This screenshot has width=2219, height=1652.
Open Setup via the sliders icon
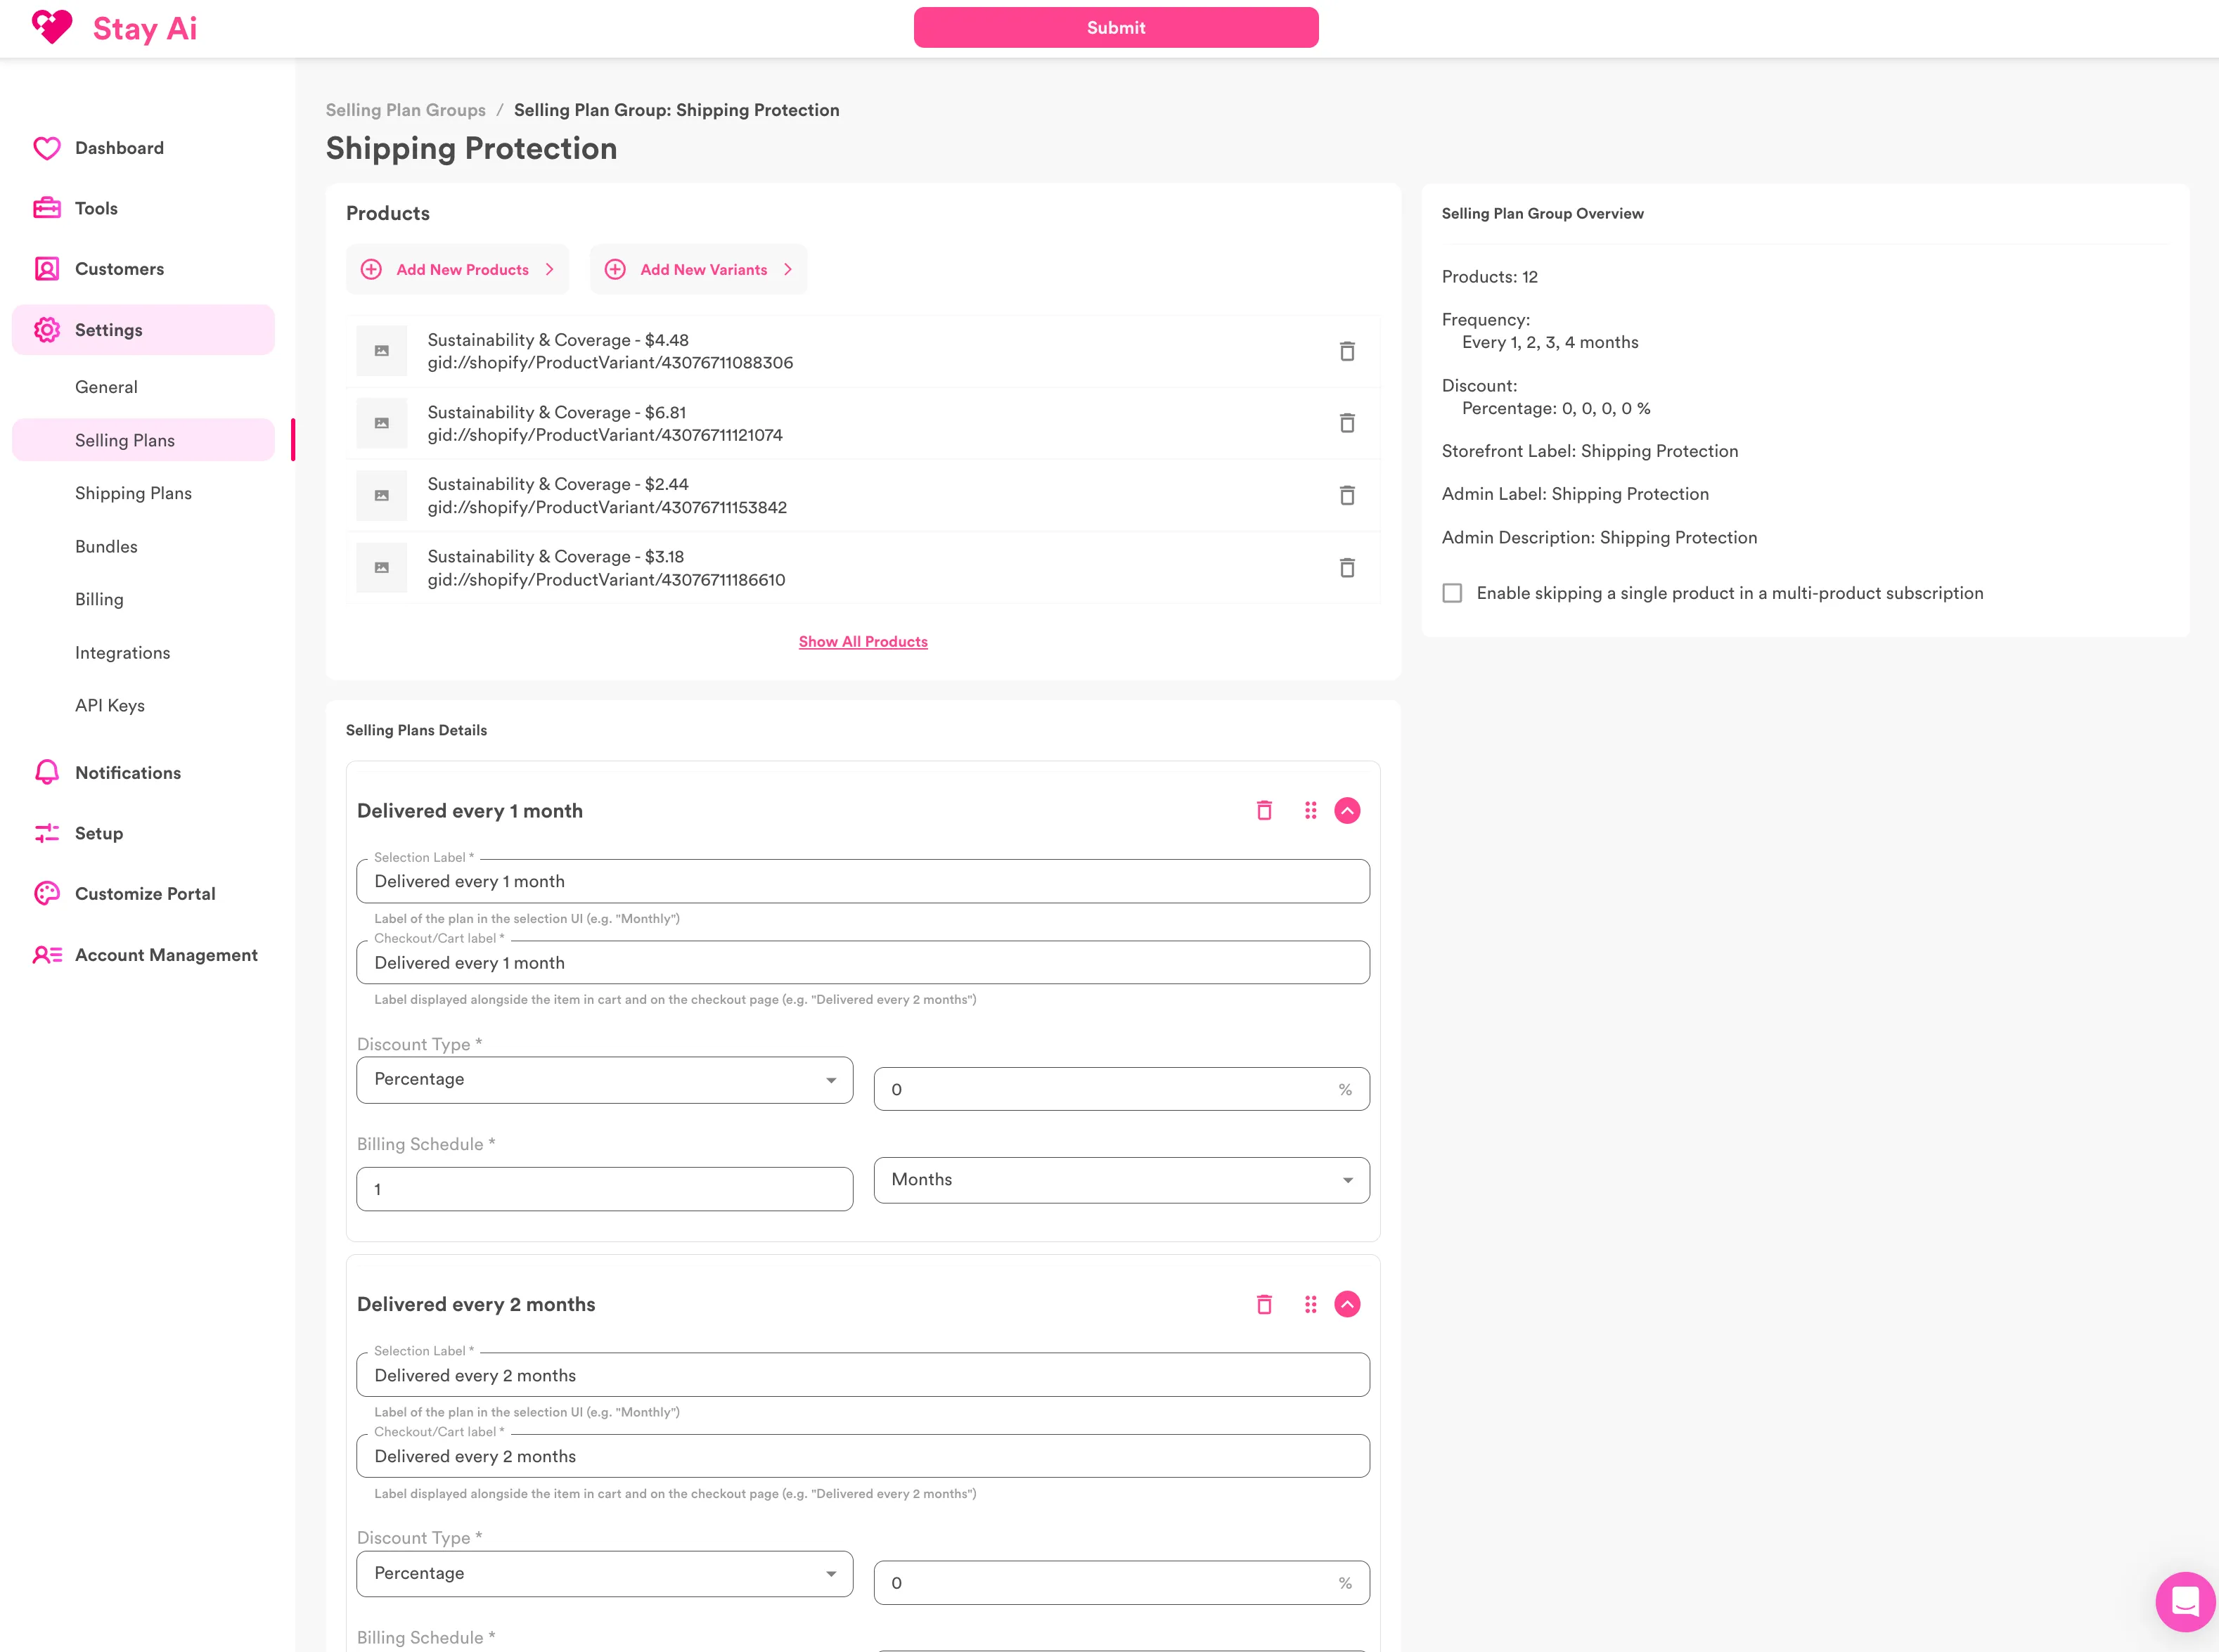pos(47,832)
